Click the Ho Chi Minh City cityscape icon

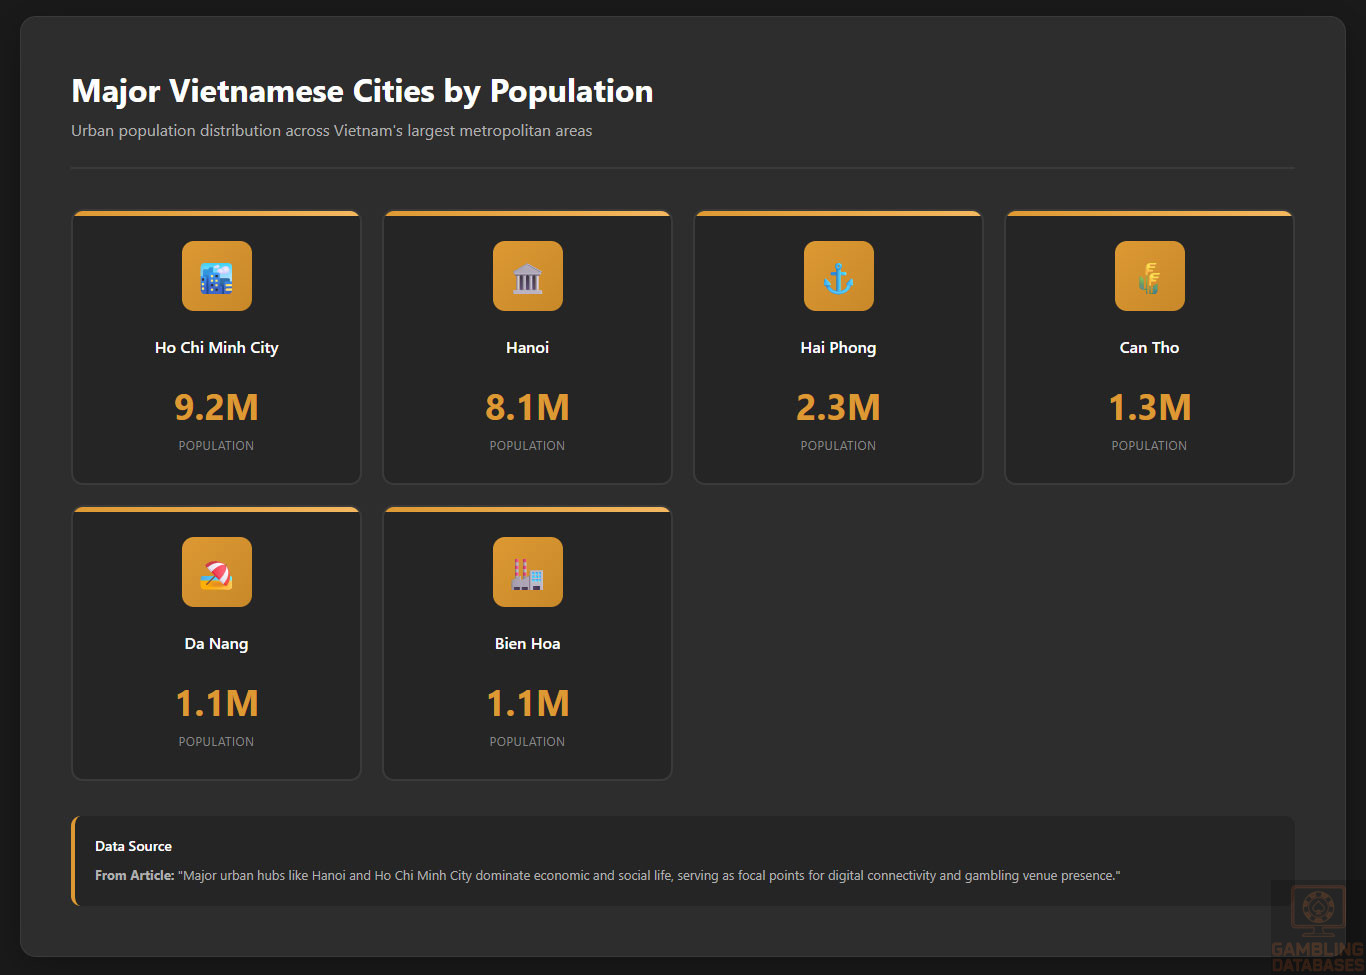click(x=216, y=276)
